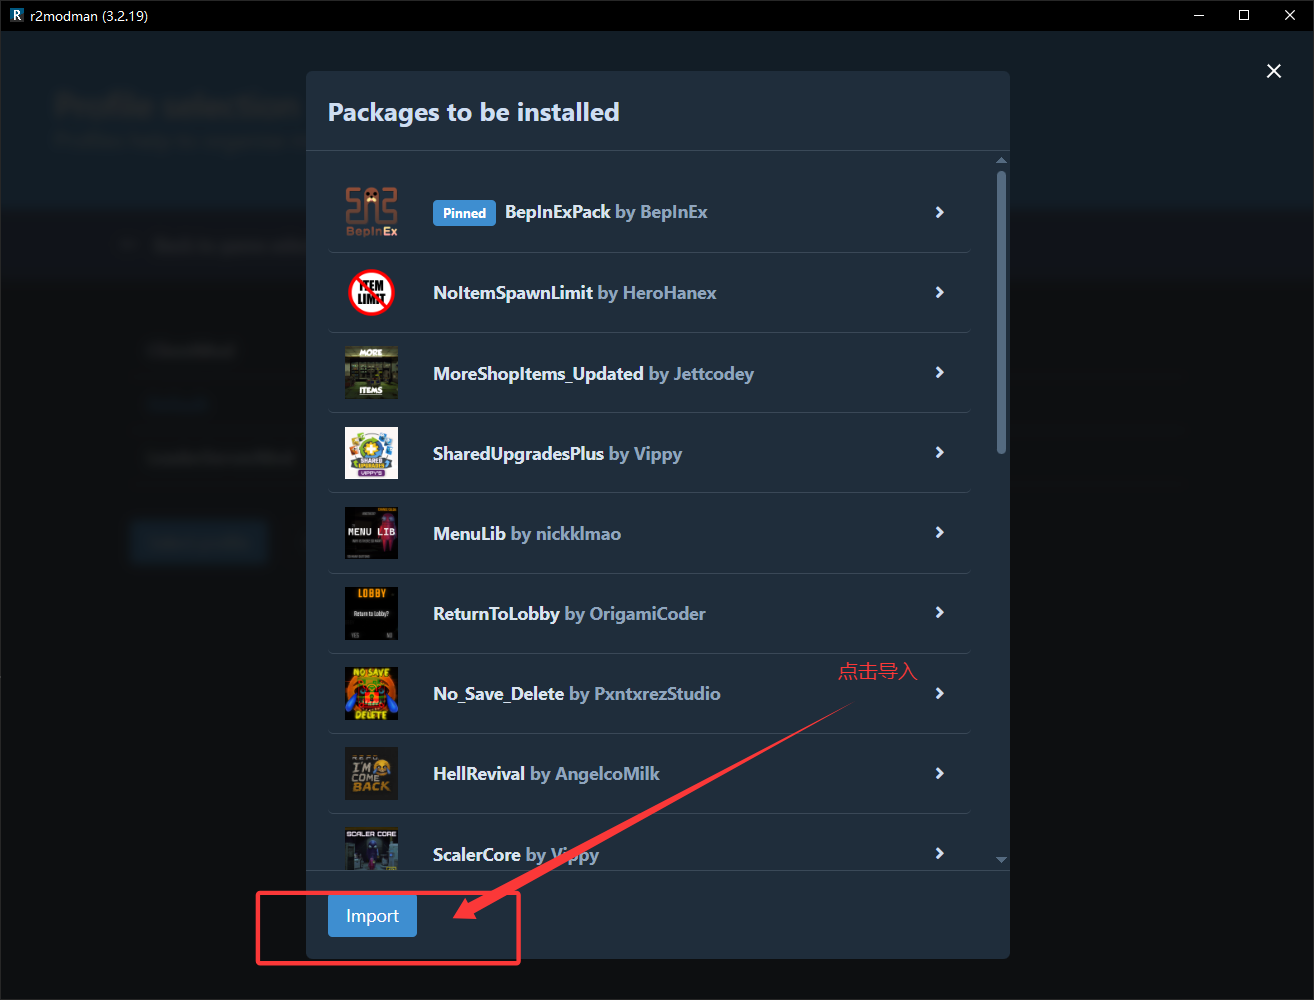Click the MoreShopItems_Updated package icon

(x=371, y=373)
